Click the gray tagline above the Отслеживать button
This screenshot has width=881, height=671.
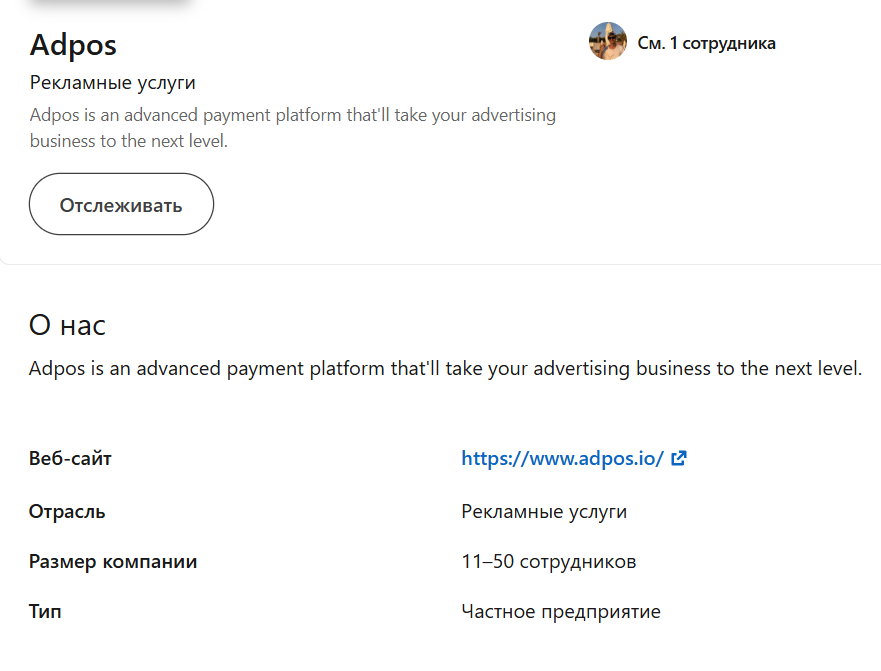(292, 128)
